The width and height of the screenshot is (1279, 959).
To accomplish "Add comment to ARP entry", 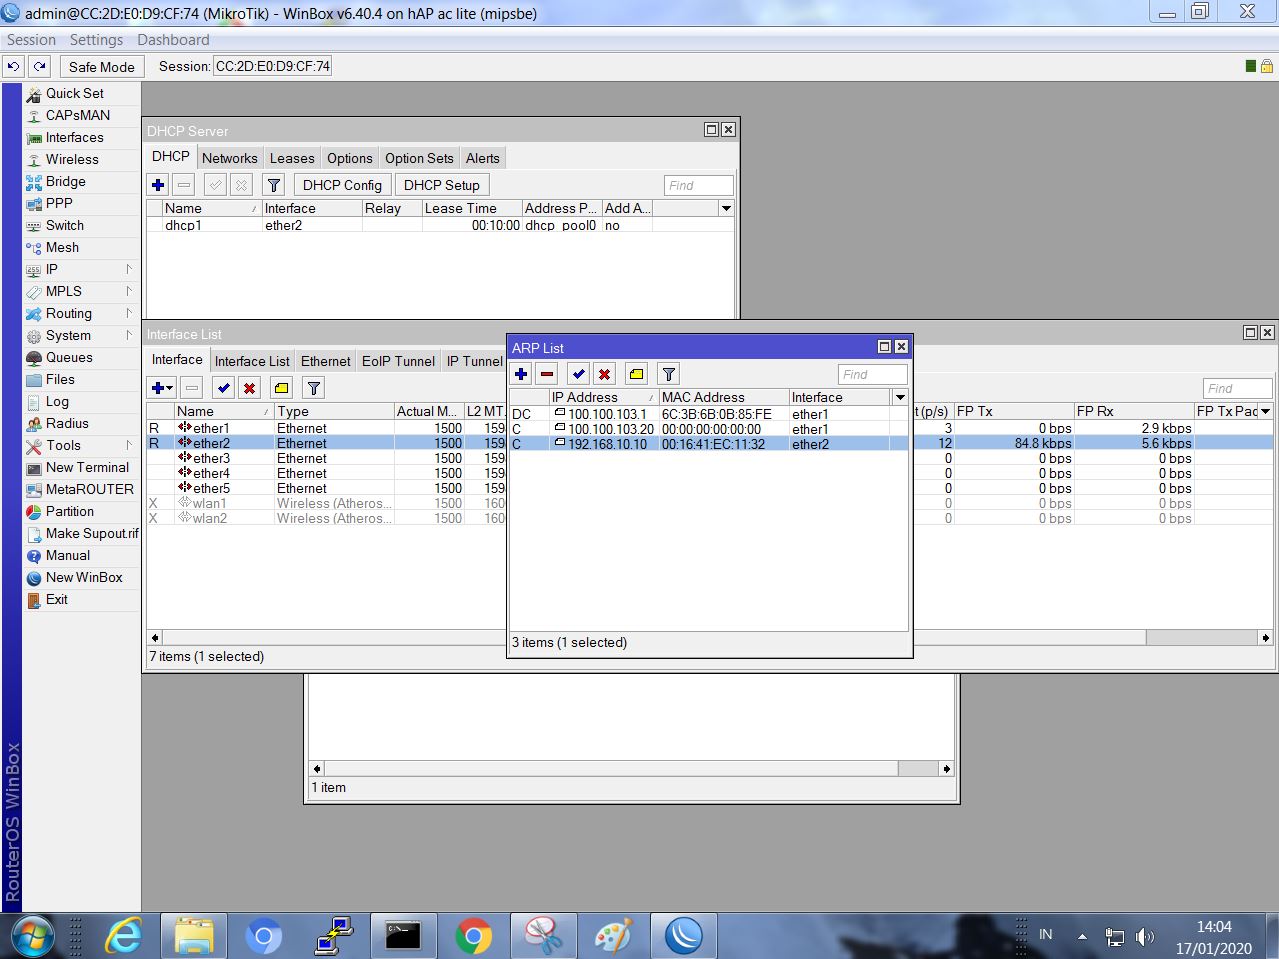I will (636, 374).
